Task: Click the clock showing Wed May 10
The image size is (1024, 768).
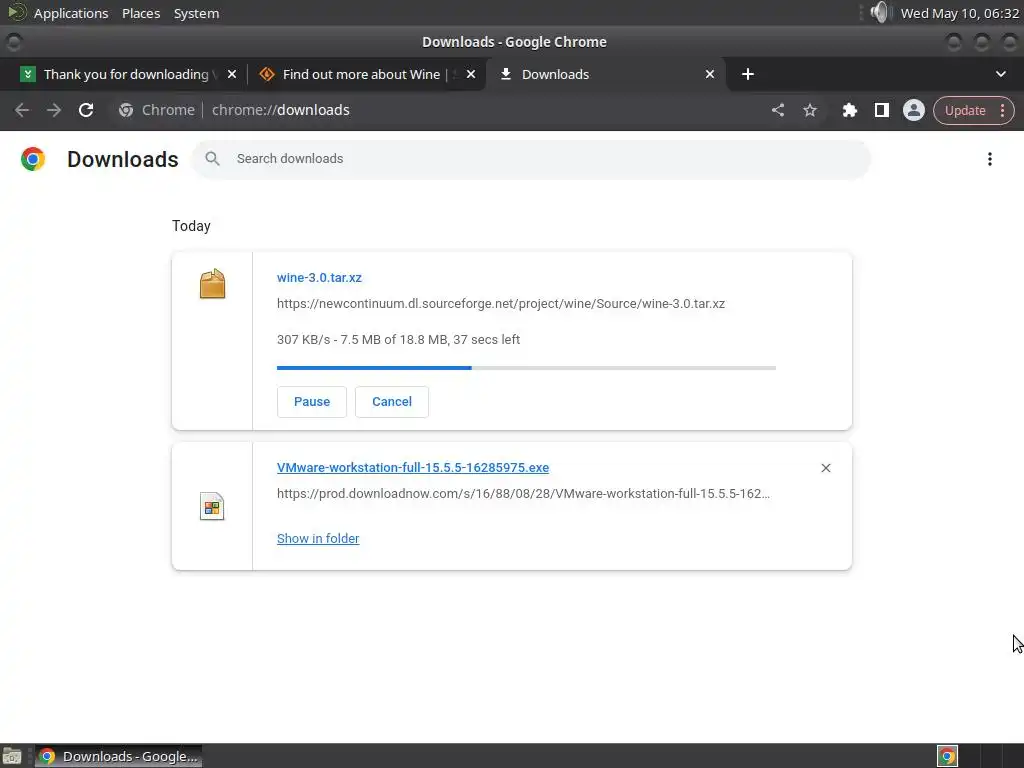Action: point(959,13)
